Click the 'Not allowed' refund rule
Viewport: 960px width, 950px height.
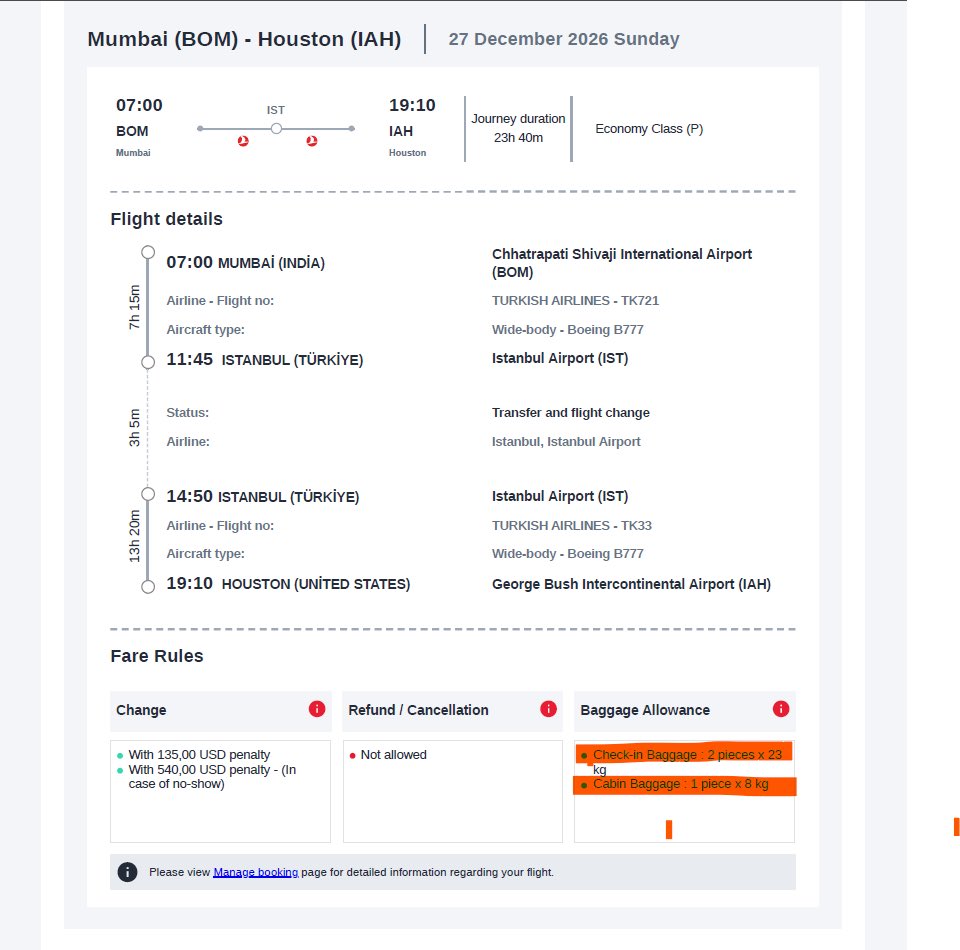point(394,755)
